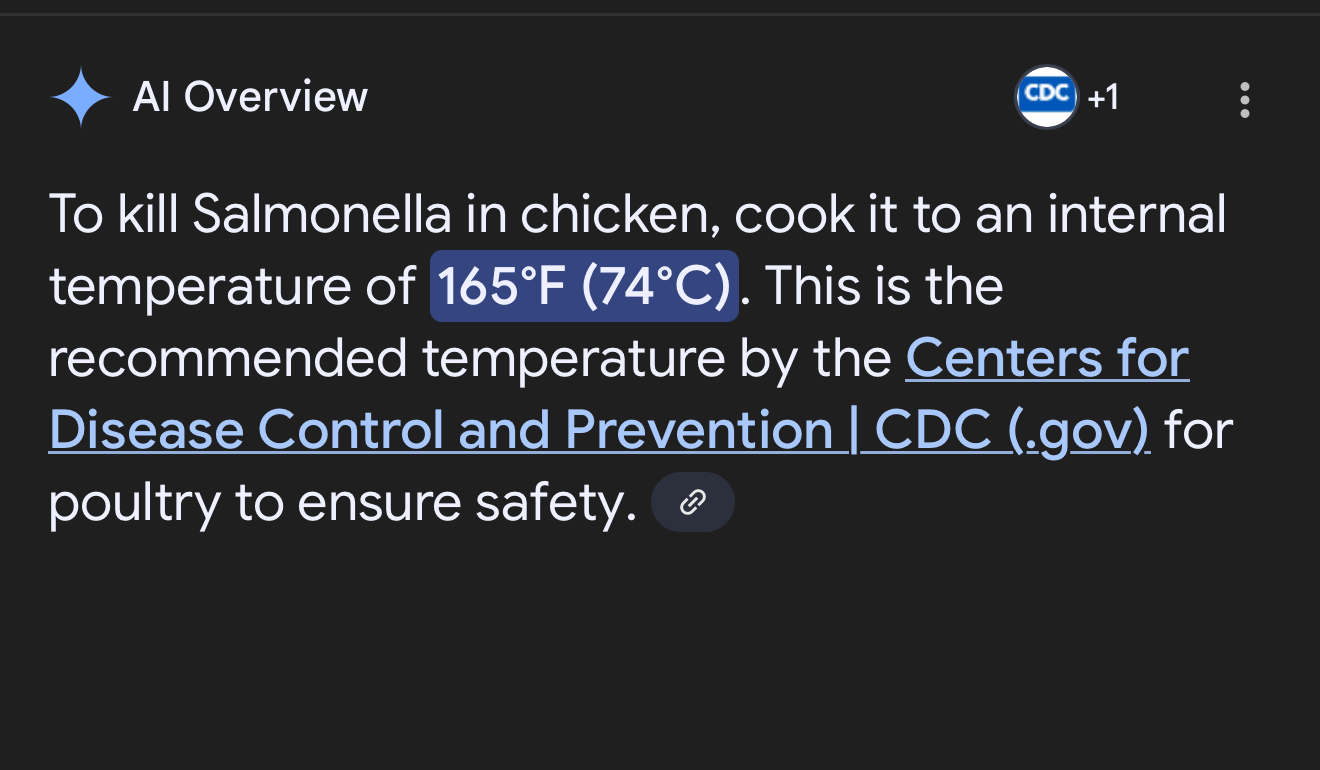The width and height of the screenshot is (1320, 770).
Task: Click the link chip icon after "safety."
Action: click(692, 502)
